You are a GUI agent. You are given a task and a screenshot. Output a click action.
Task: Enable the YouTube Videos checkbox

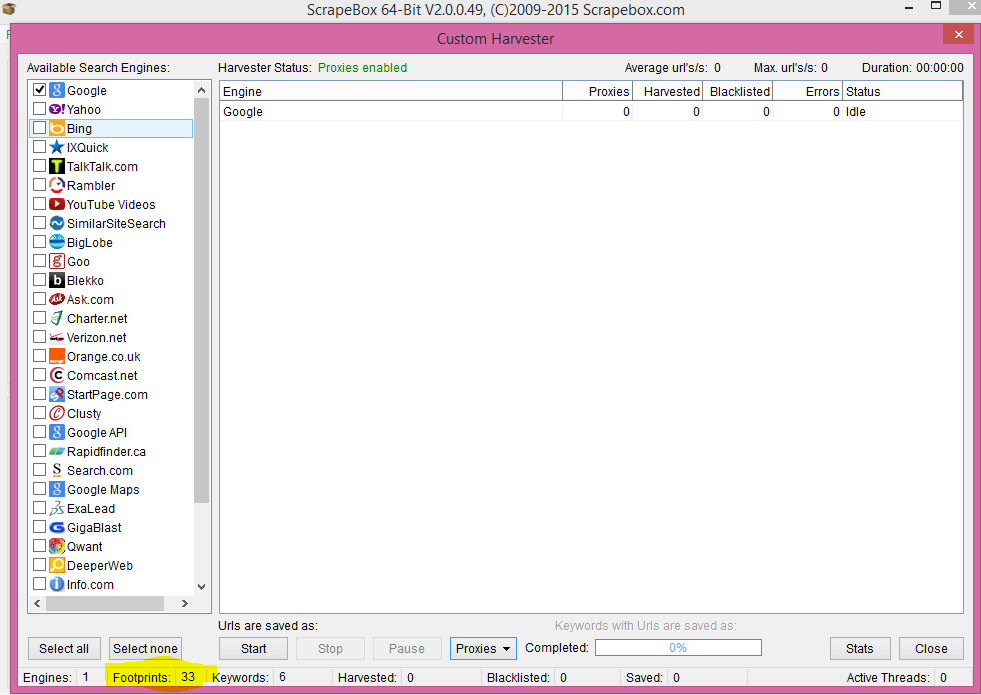(x=39, y=204)
